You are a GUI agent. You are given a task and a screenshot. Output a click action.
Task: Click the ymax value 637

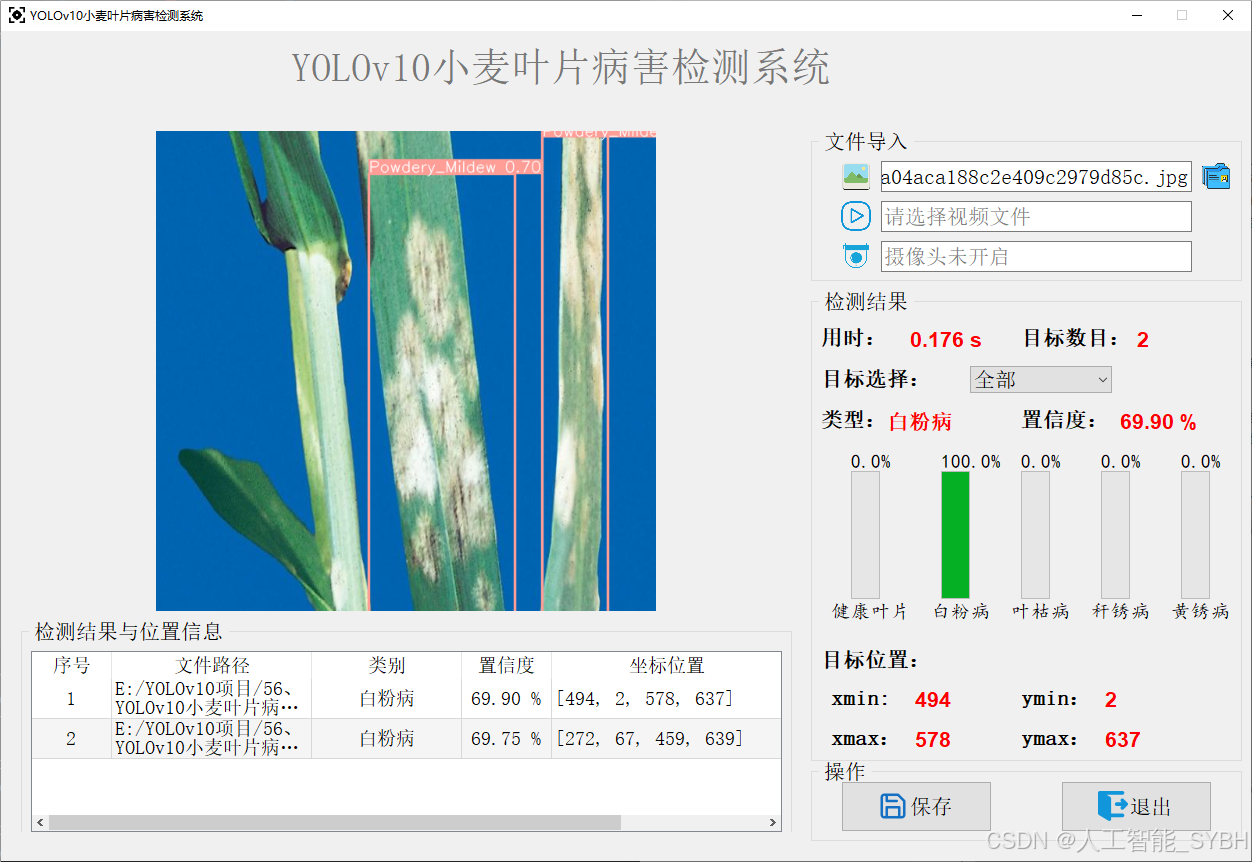[x=1123, y=740]
